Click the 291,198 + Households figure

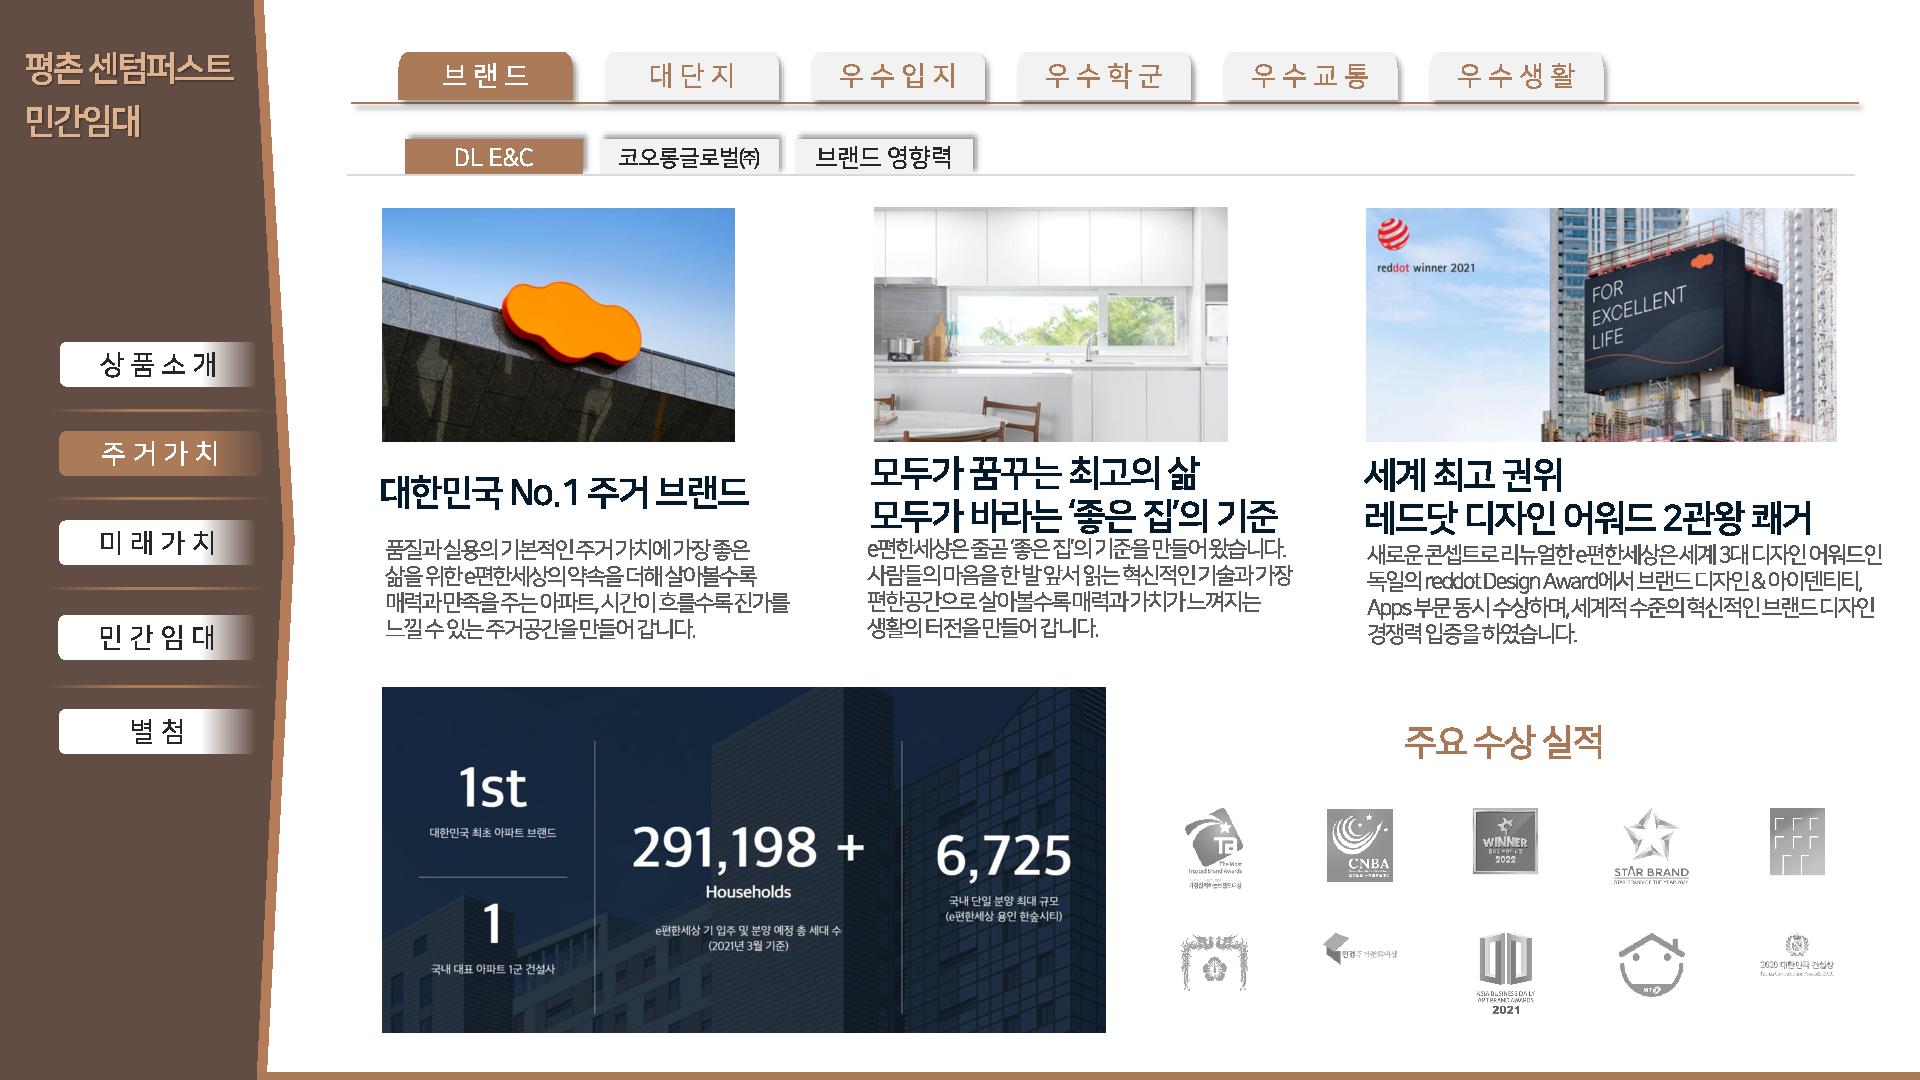point(748,862)
